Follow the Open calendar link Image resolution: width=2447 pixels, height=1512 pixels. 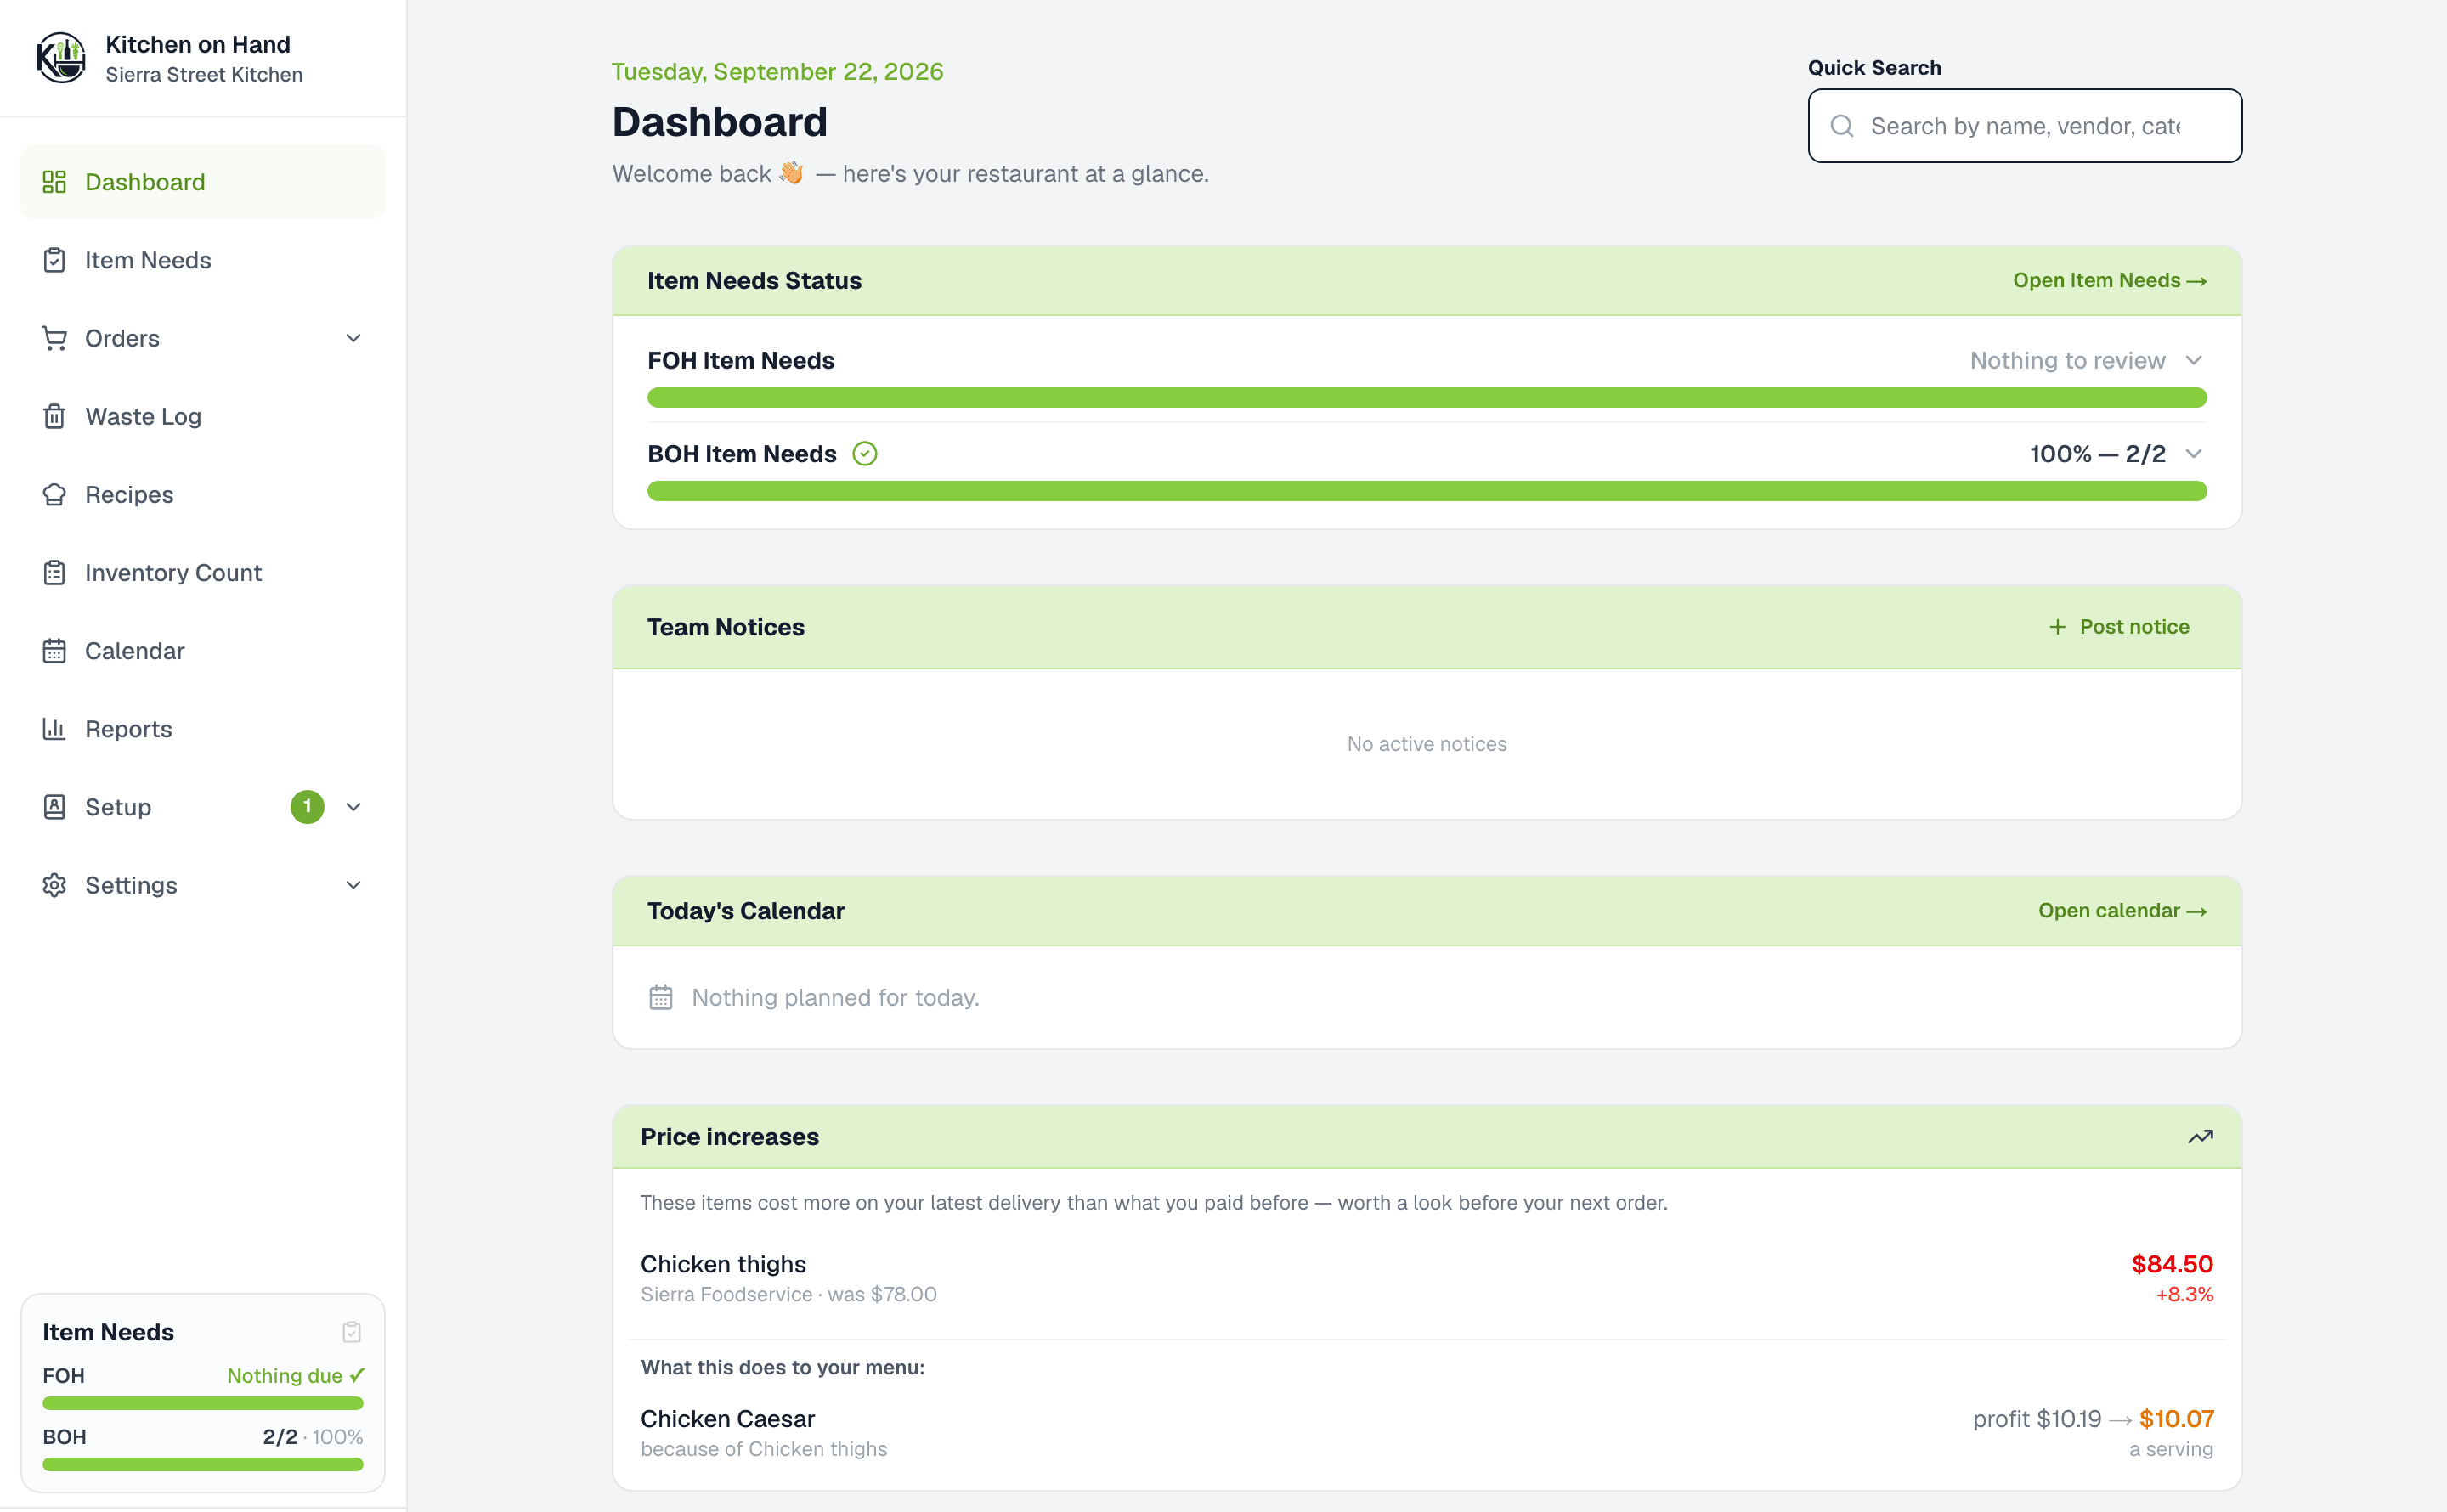2122,911
